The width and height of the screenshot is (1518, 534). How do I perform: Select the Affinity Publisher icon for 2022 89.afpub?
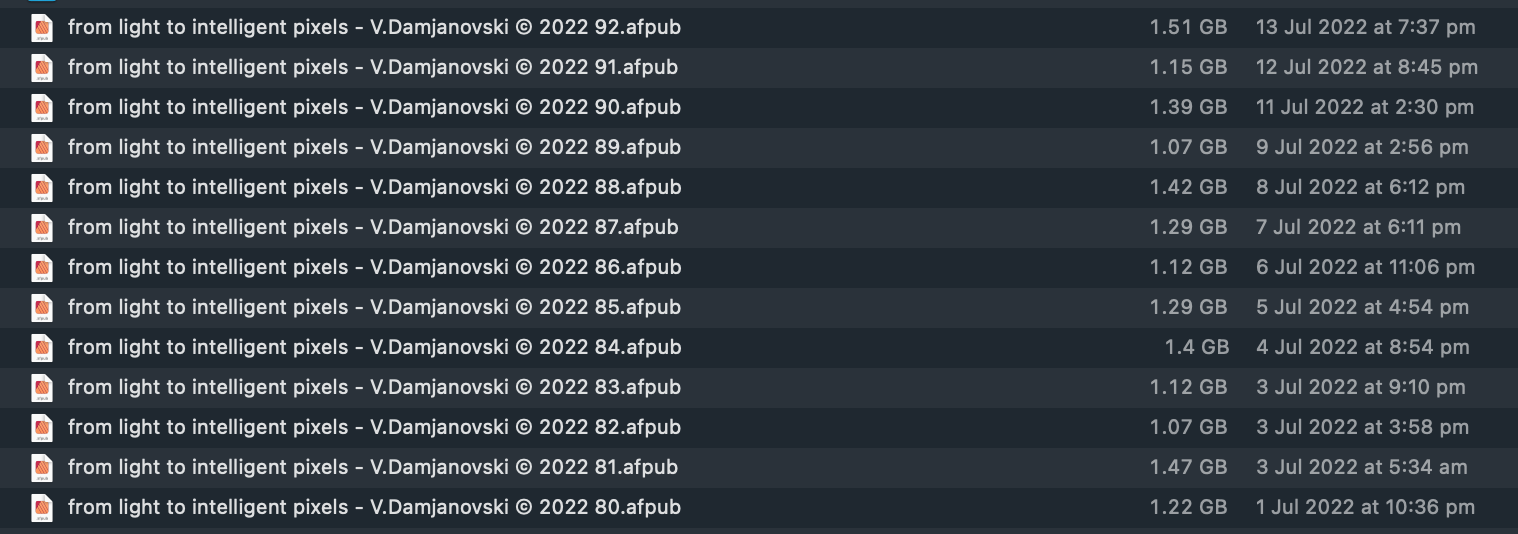[41, 148]
